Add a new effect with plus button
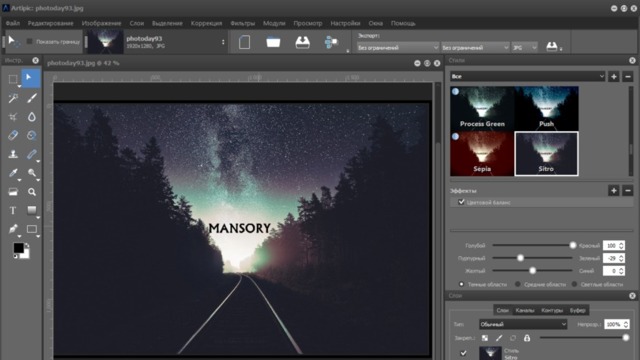 click(613, 190)
